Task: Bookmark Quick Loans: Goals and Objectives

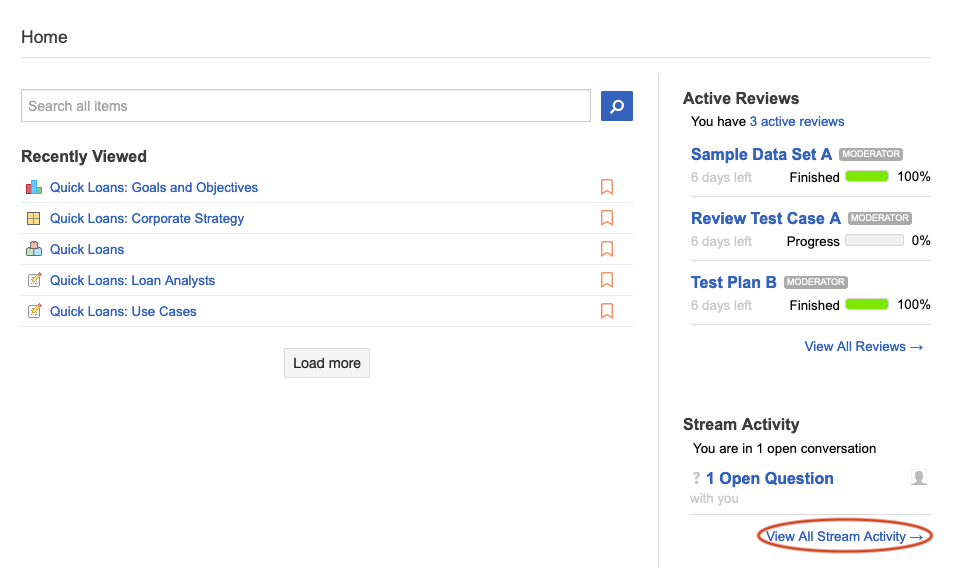Action: (606, 187)
